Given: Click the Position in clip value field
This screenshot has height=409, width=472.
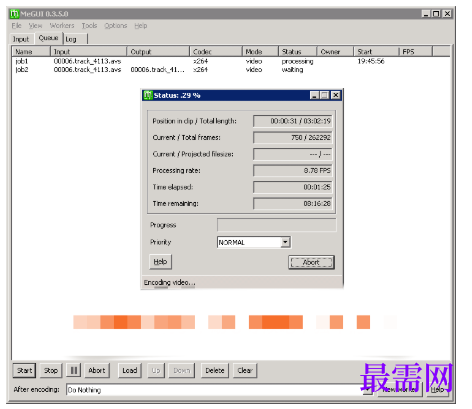Looking at the screenshot, I should click(293, 121).
